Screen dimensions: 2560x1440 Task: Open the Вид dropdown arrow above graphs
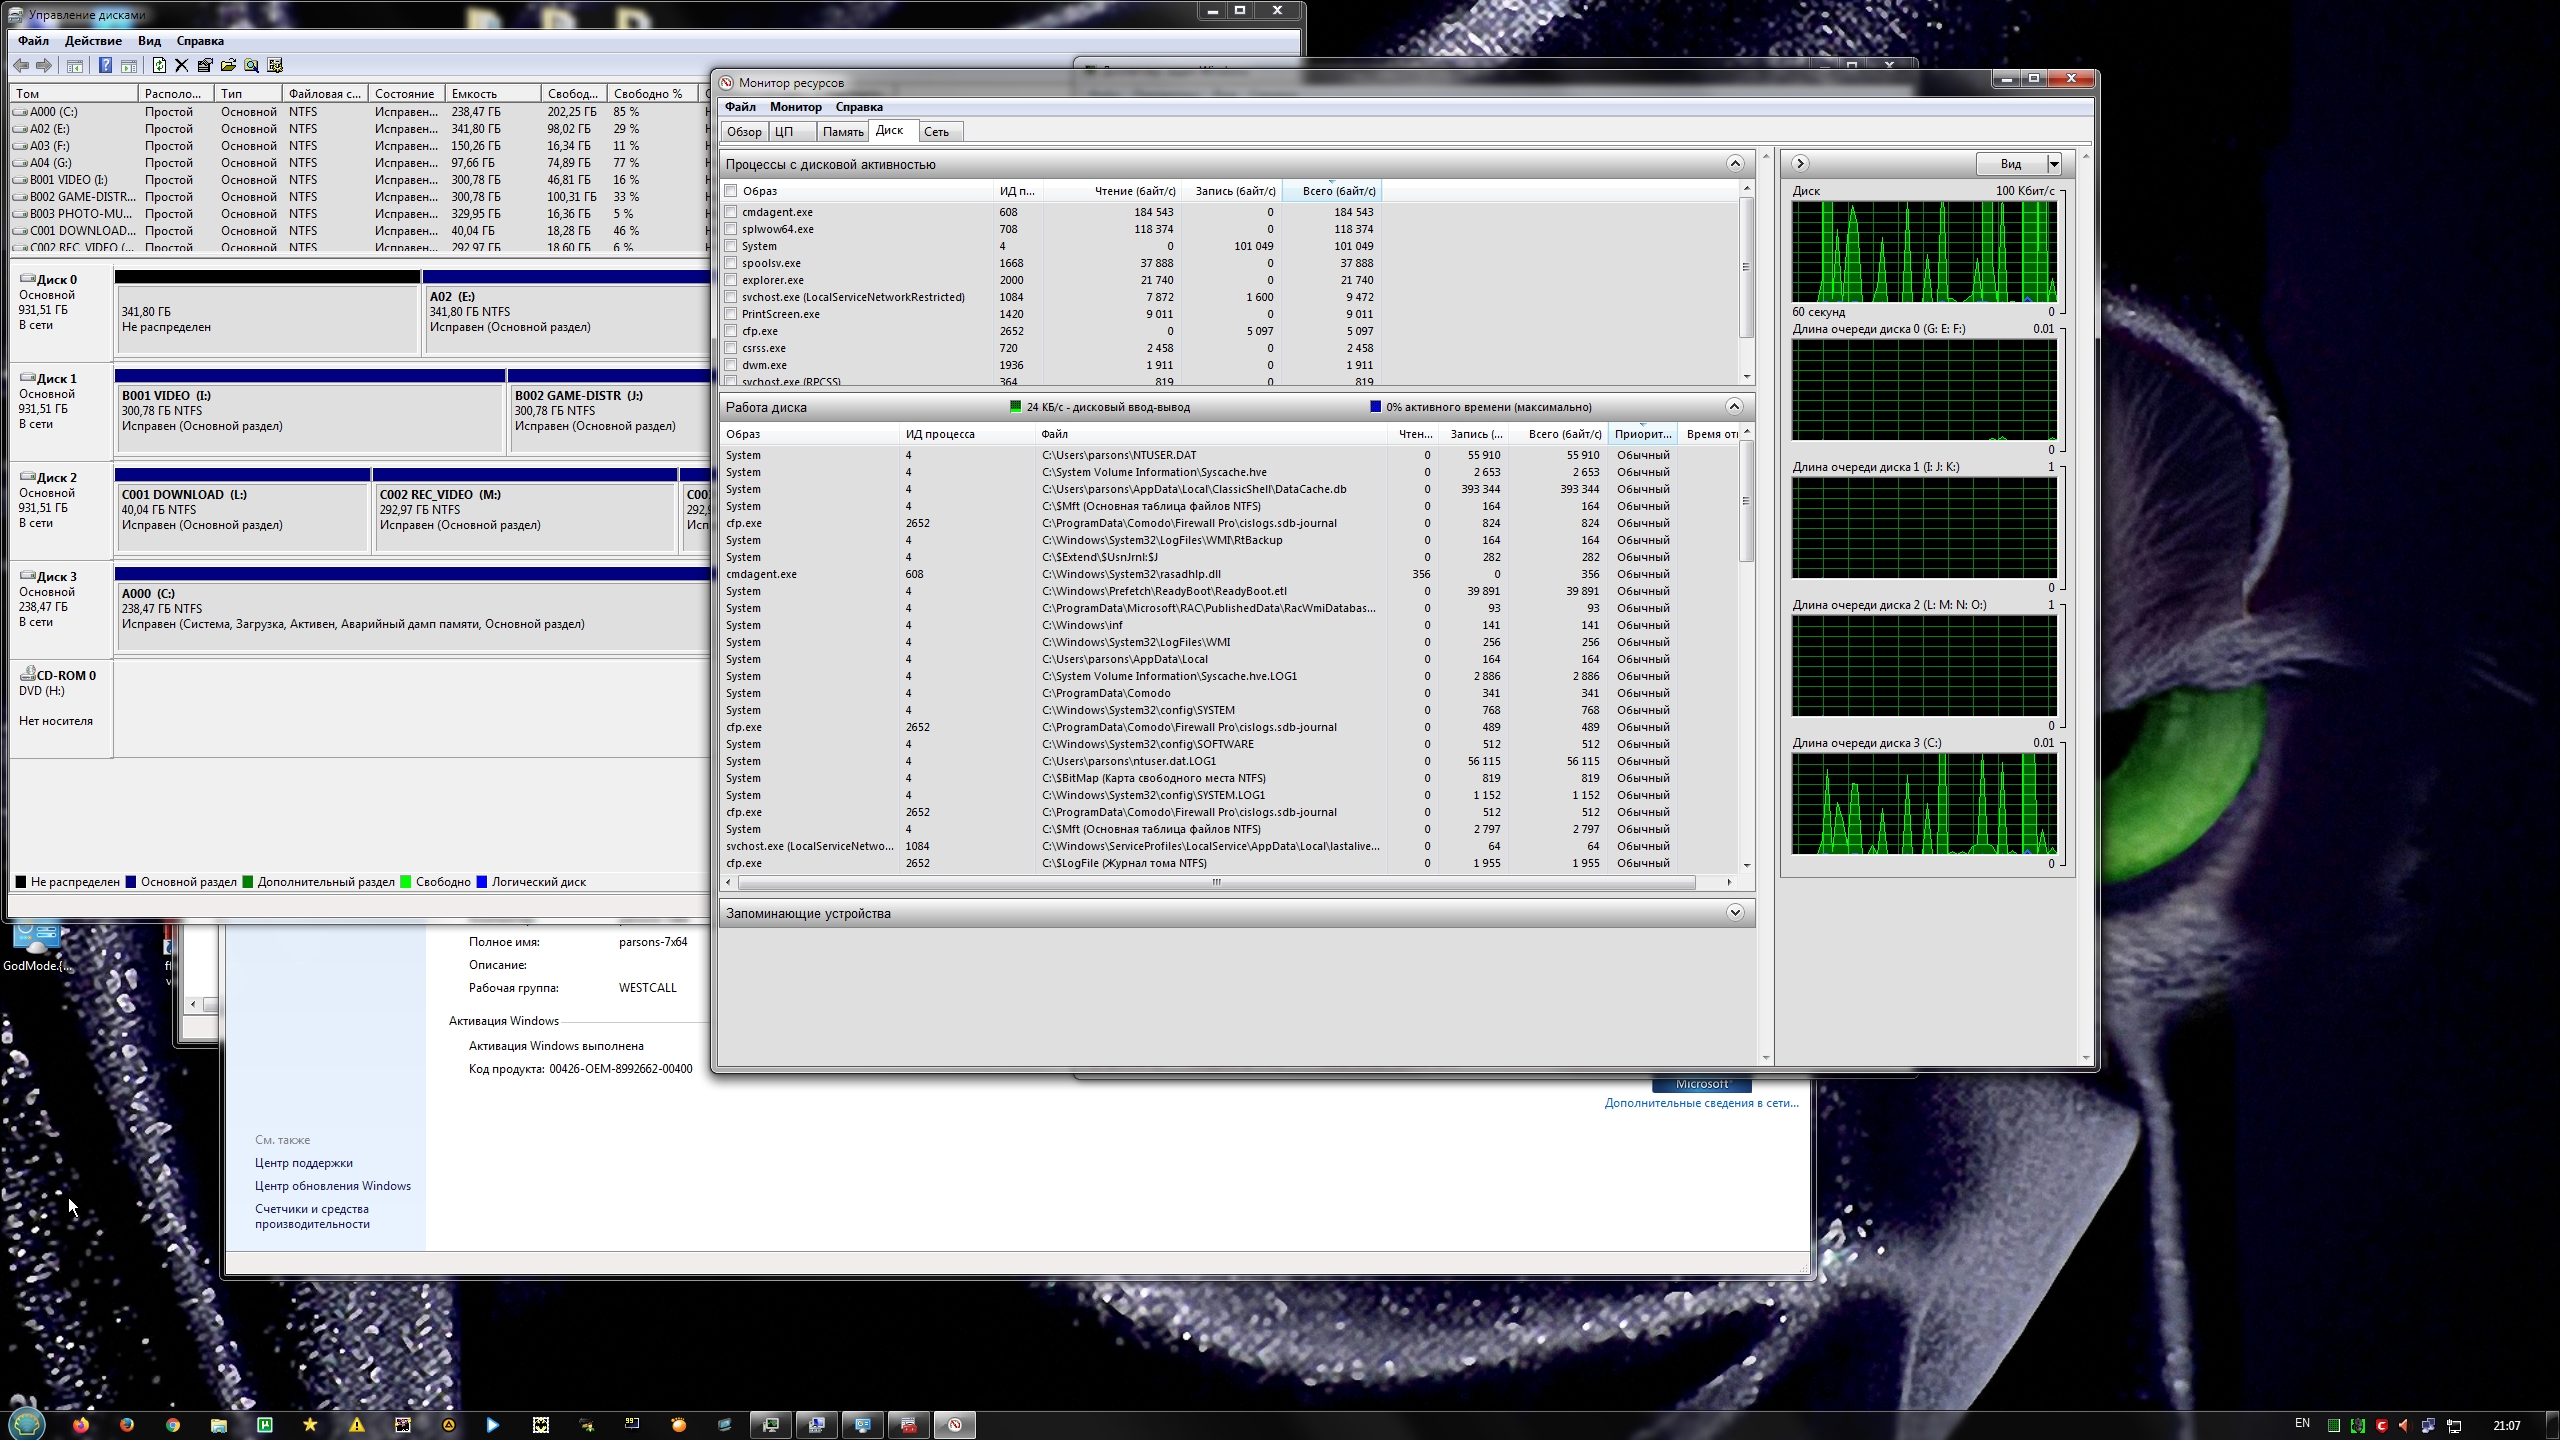coord(2054,164)
